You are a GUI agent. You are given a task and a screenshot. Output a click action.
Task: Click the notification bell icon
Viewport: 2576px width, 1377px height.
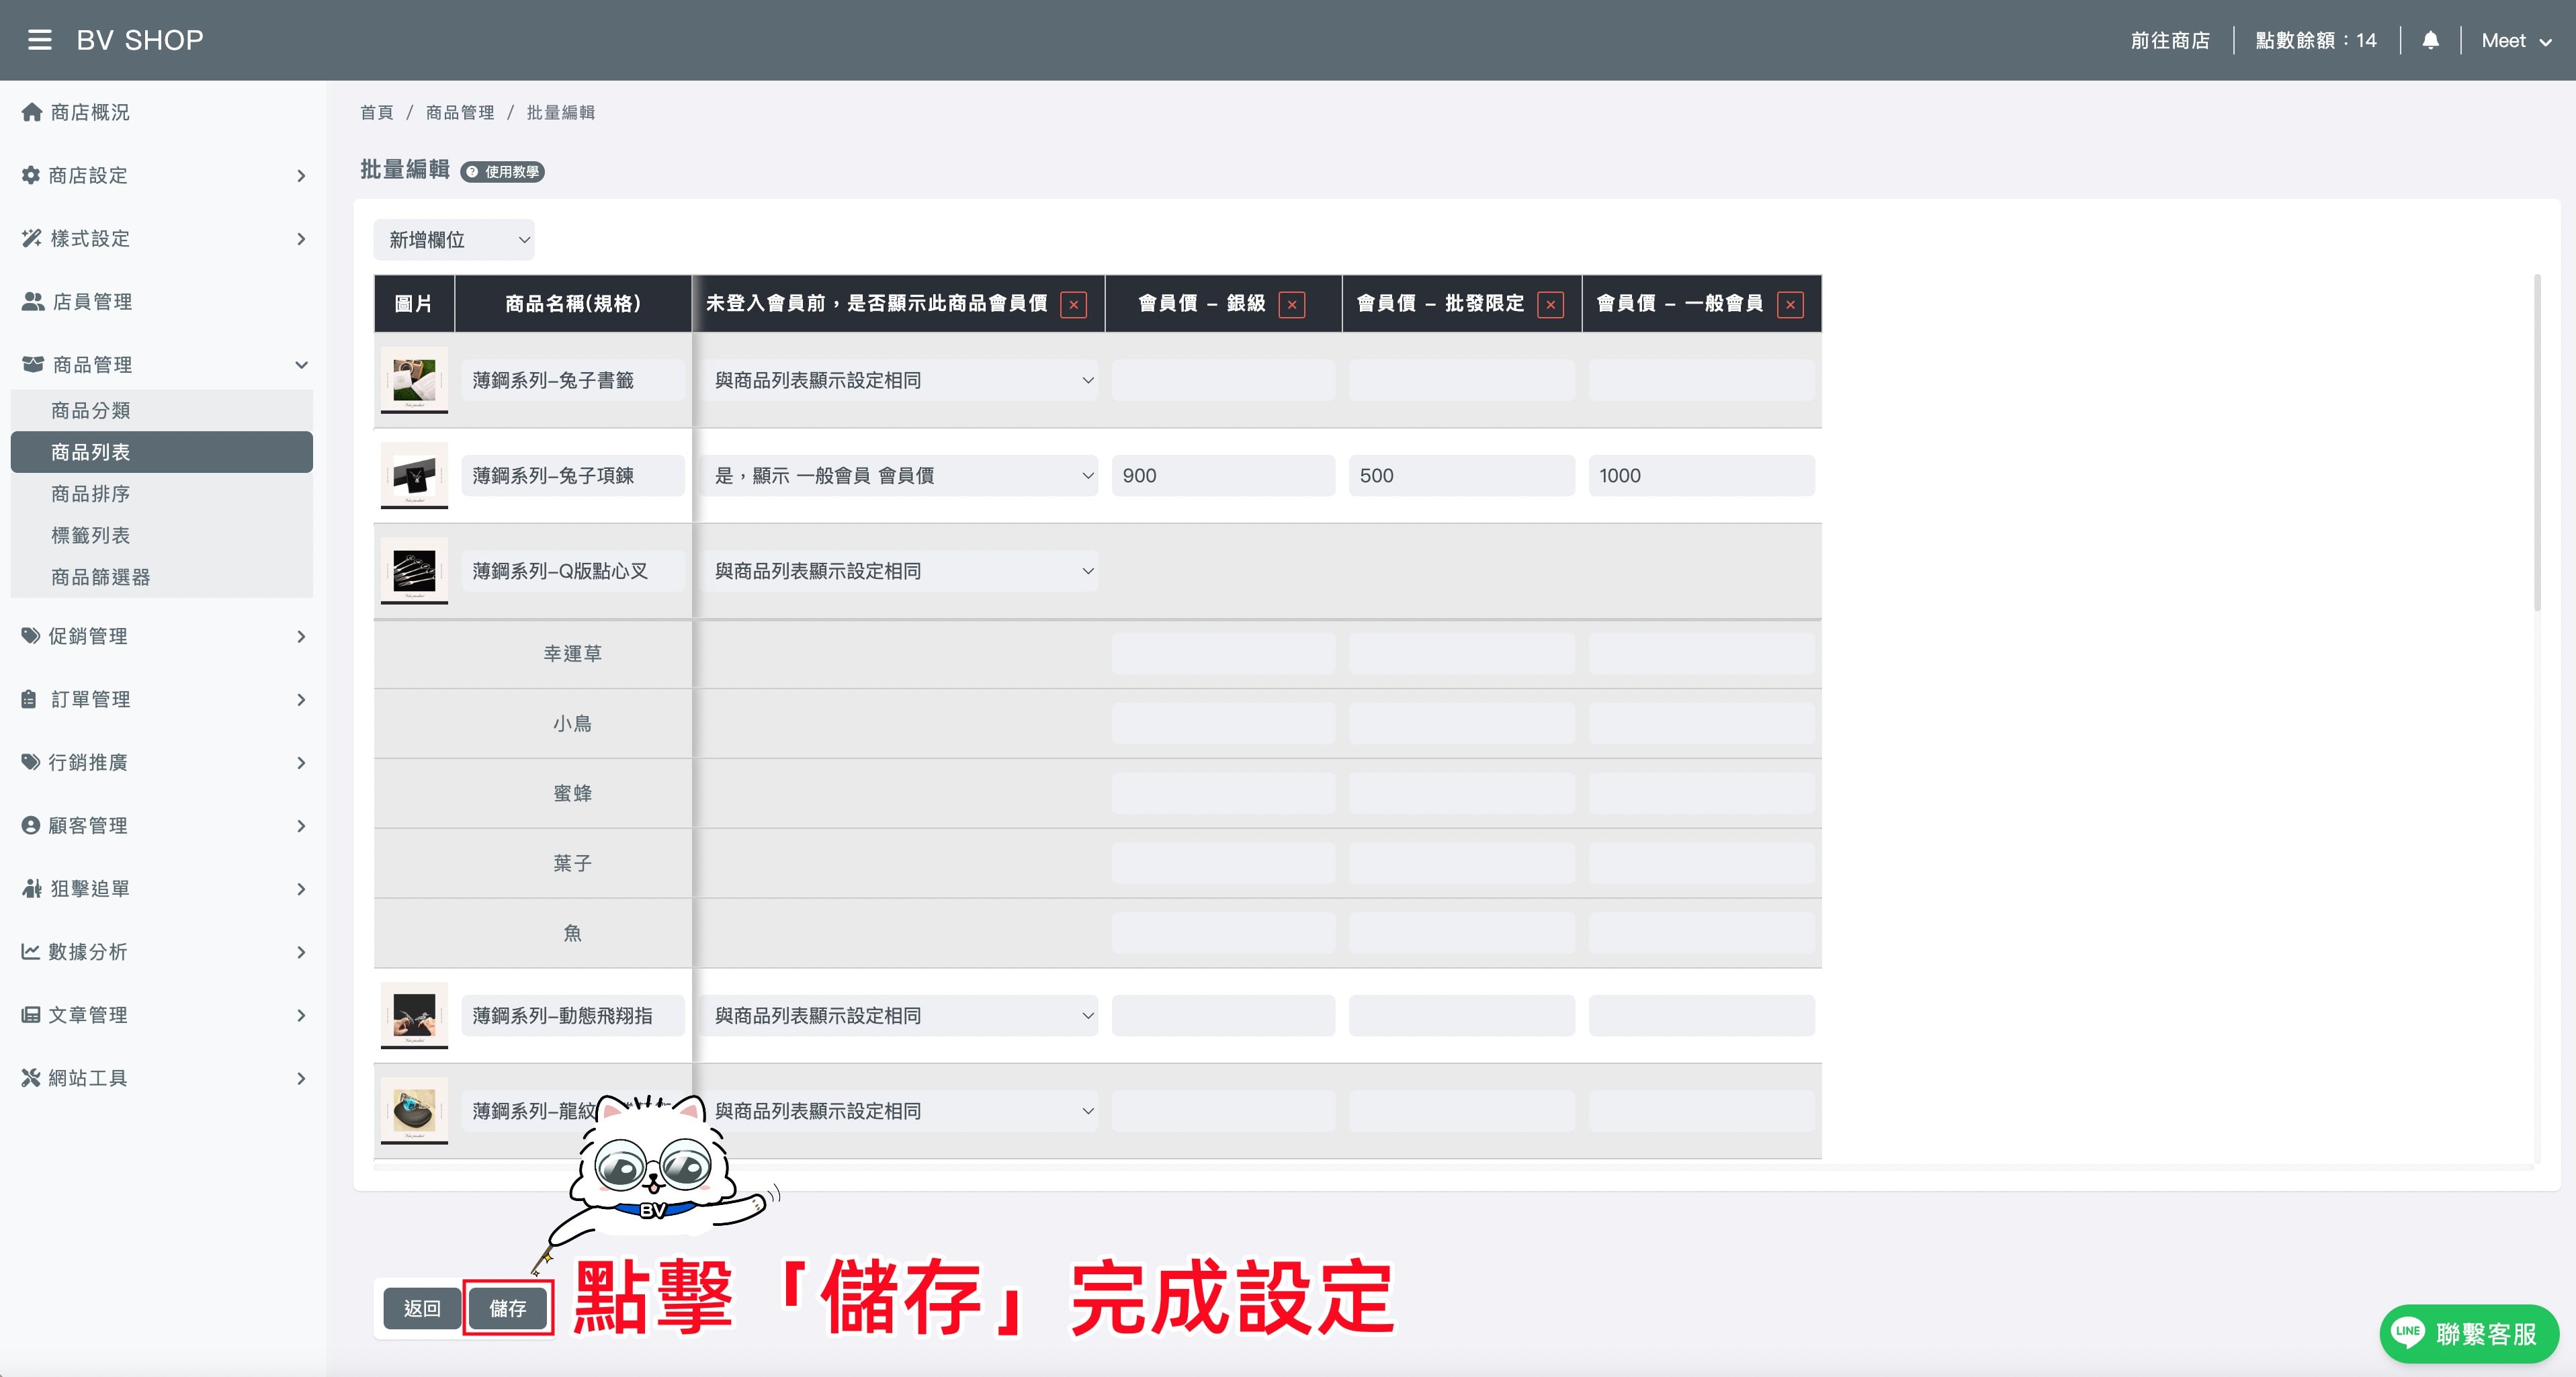pos(2430,40)
